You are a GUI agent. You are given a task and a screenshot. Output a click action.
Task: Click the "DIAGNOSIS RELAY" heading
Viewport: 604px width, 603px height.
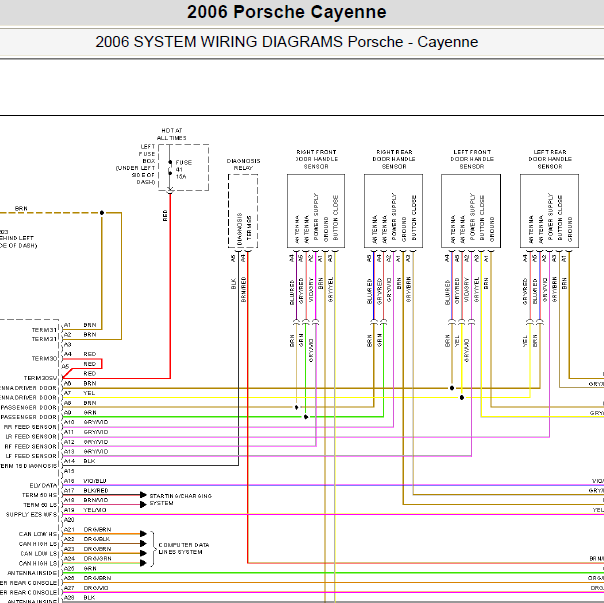pos(243,164)
